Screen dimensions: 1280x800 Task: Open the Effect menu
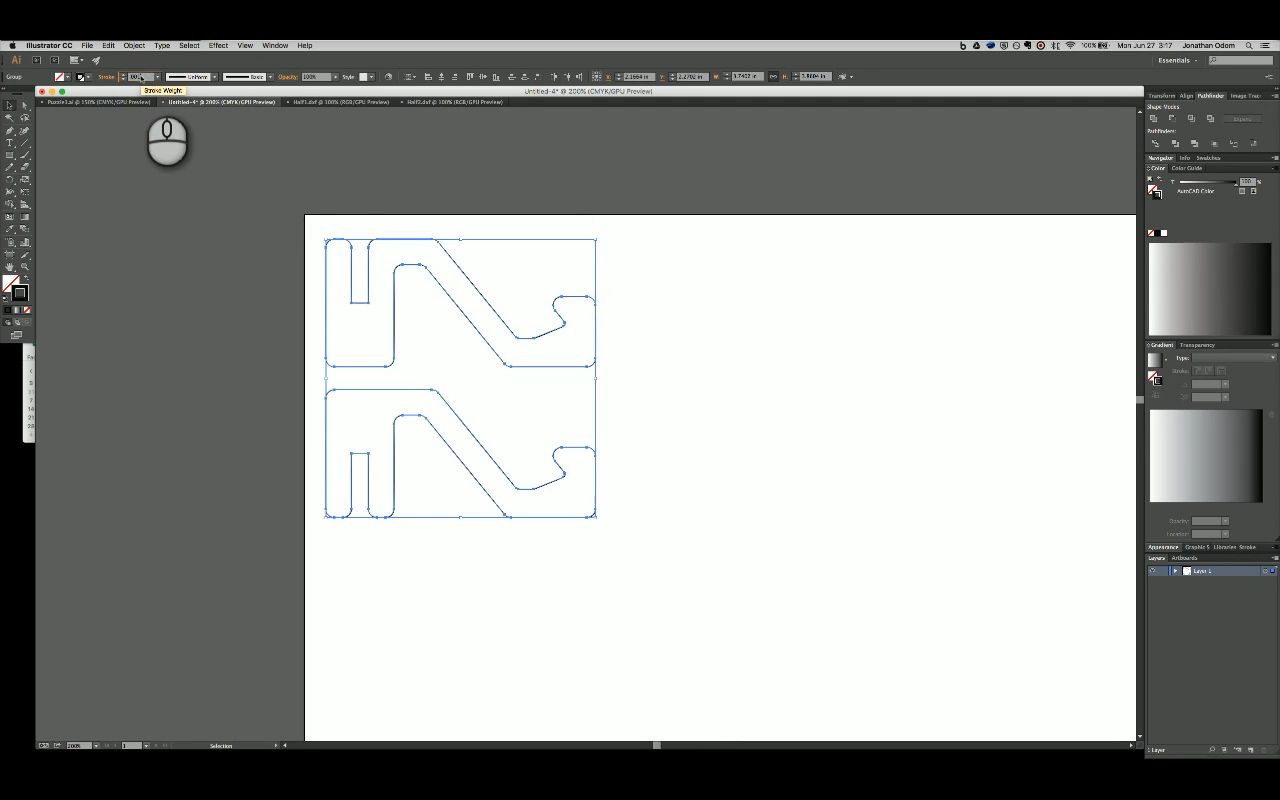coord(218,45)
